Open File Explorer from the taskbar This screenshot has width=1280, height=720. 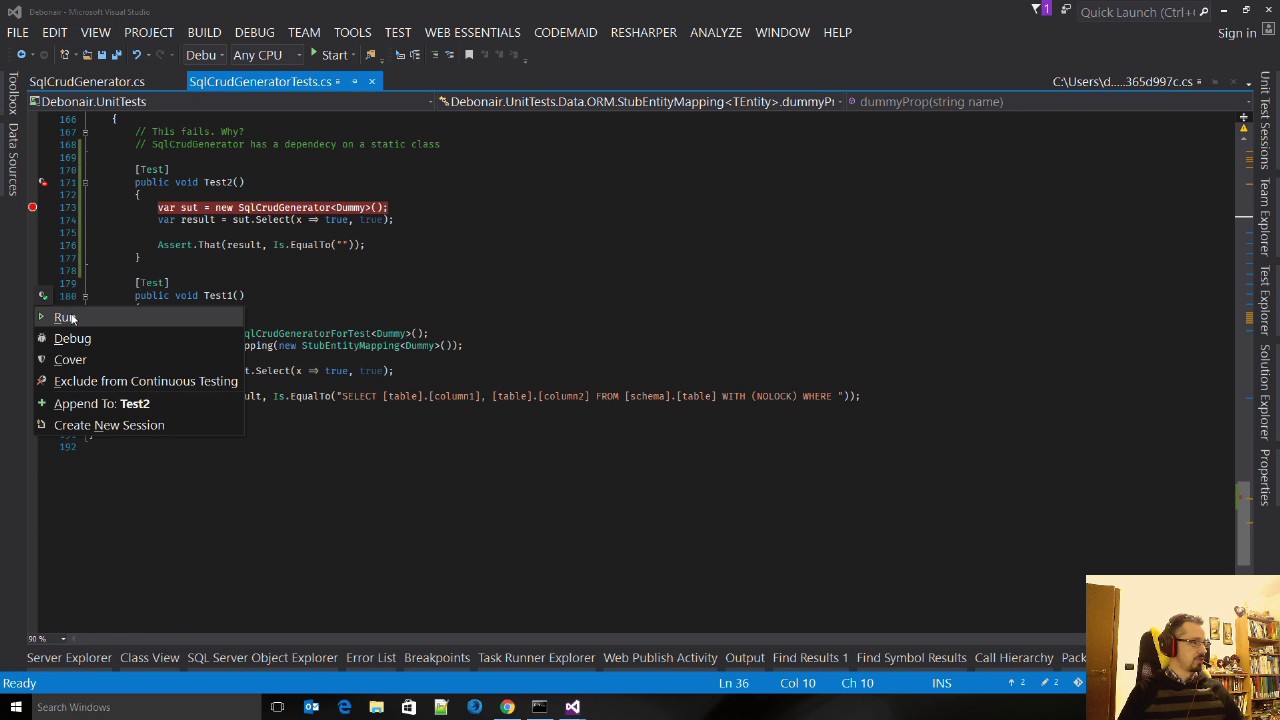(x=376, y=707)
